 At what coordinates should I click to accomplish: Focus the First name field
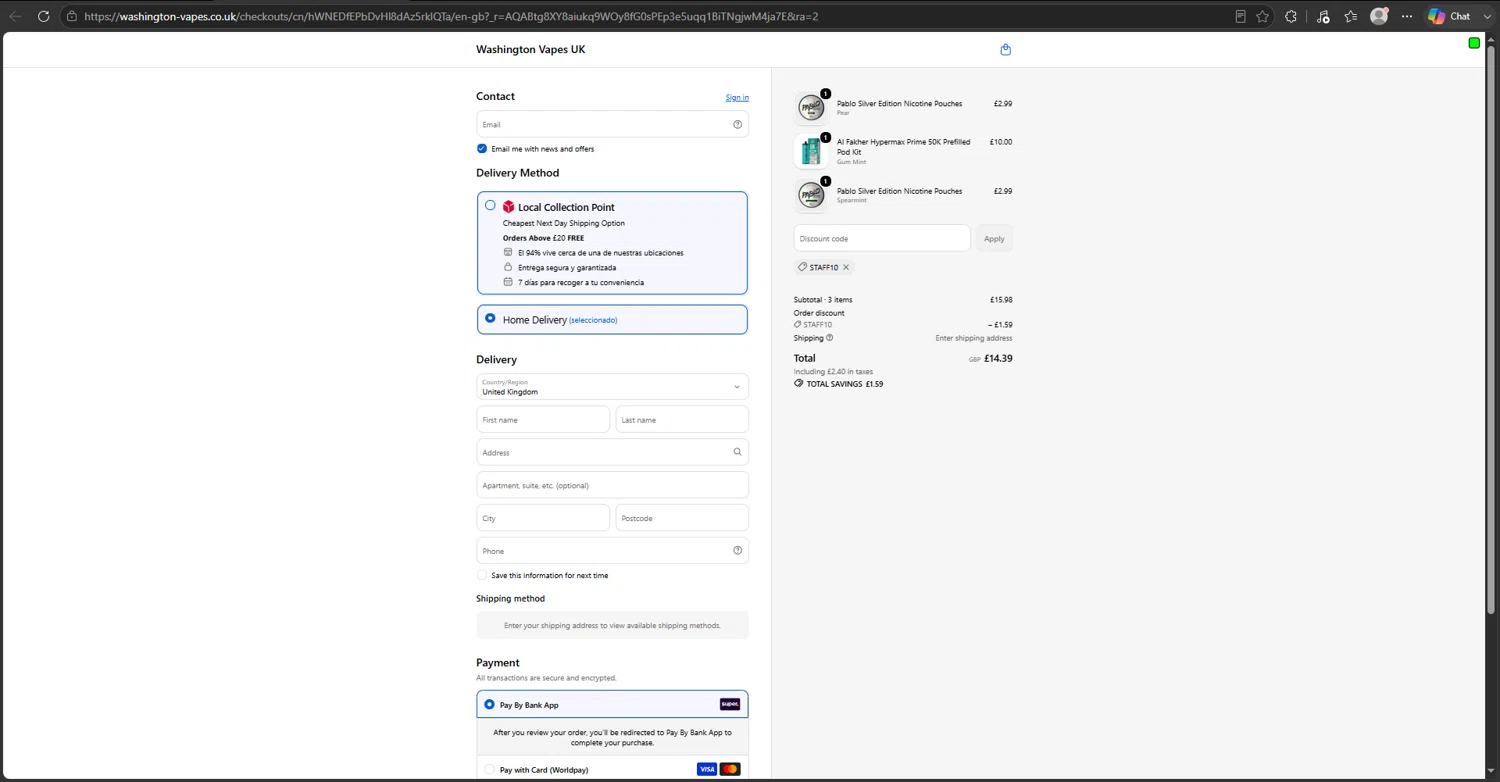tap(543, 419)
